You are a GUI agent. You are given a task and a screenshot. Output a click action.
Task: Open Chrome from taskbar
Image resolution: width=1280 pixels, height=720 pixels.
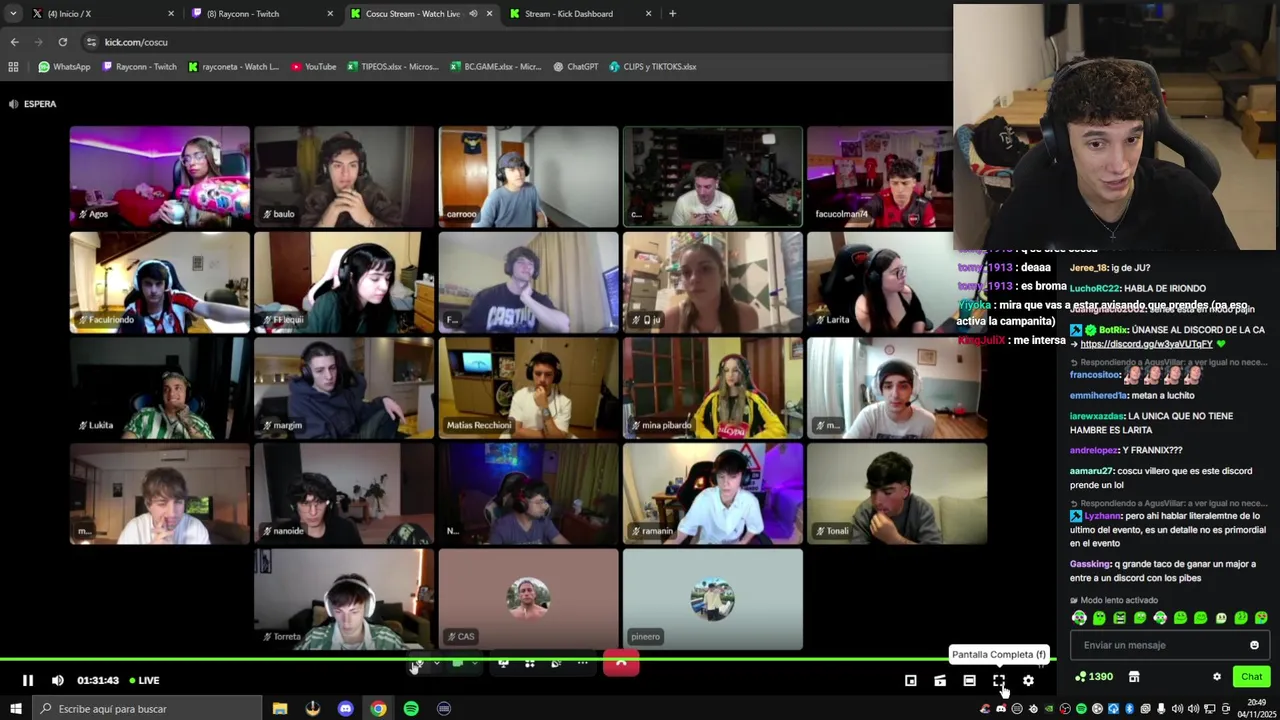pyautogui.click(x=378, y=709)
